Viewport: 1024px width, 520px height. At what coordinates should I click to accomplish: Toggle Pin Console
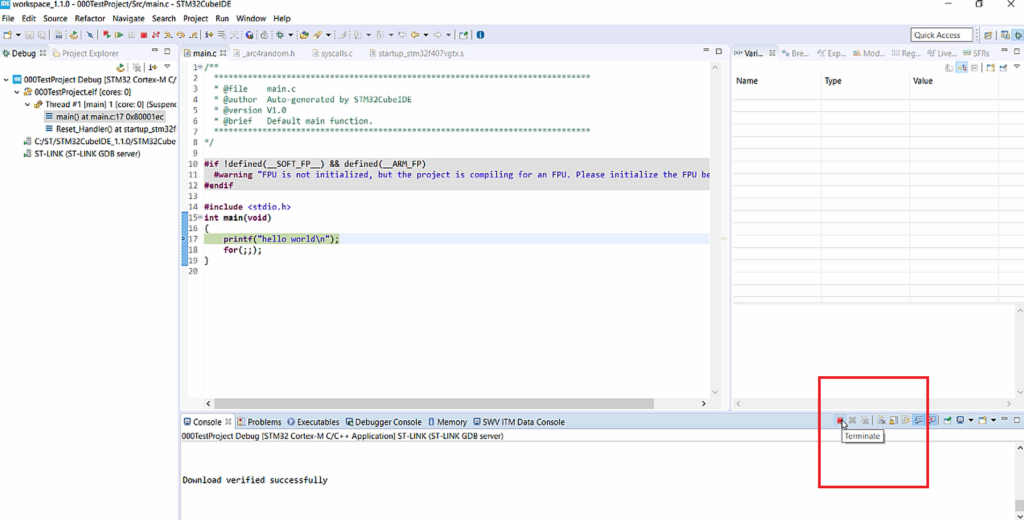947,421
